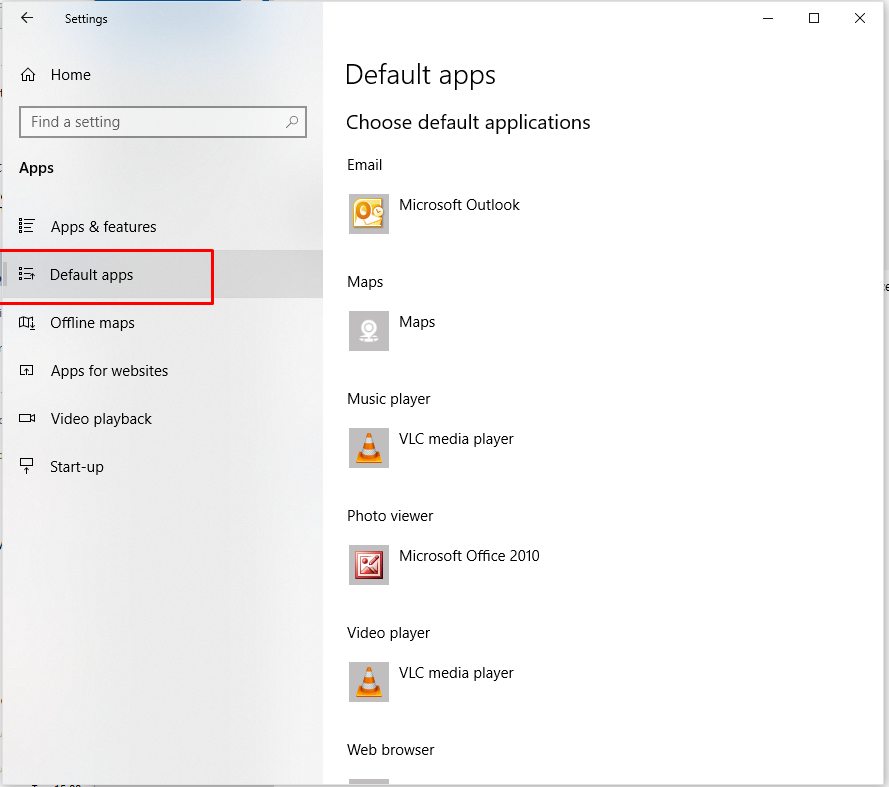This screenshot has height=787, width=889.
Task: Close the Settings window
Action: click(x=860, y=18)
